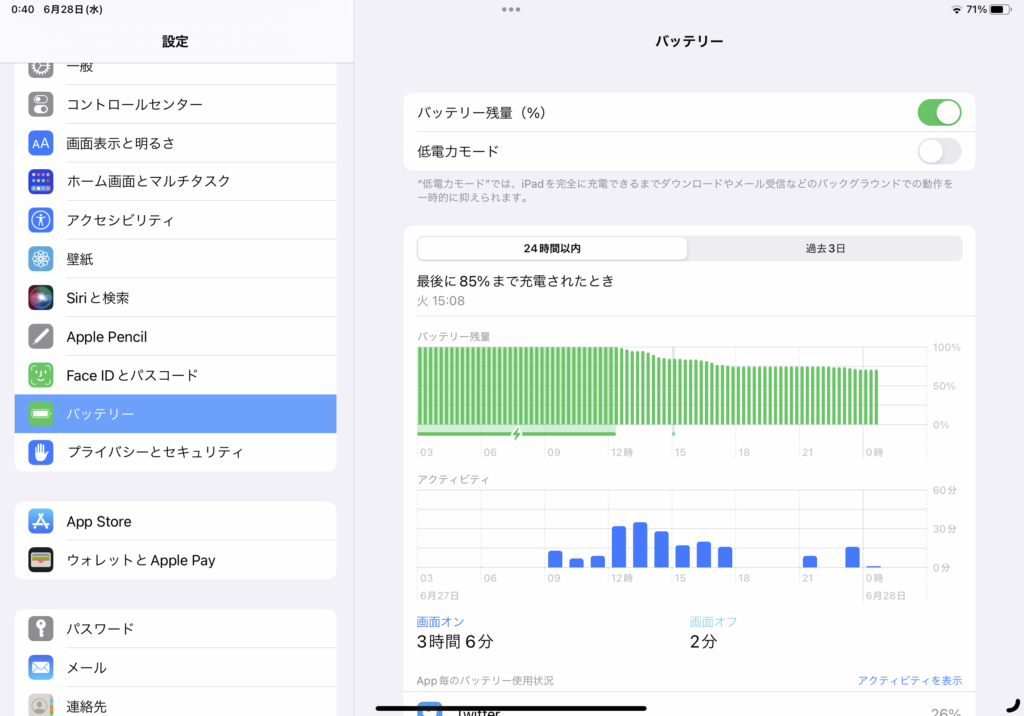Open アクセシビリティ settings
The width and height of the screenshot is (1024, 716).
pyautogui.click(x=175, y=220)
